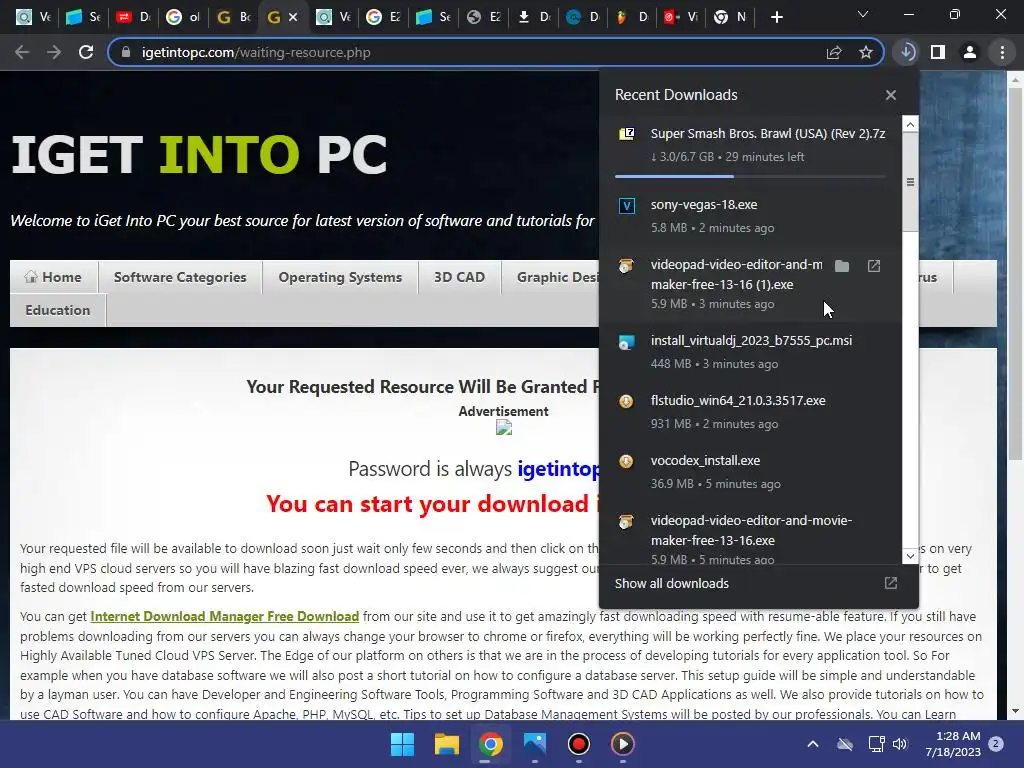Go back to the previous page
This screenshot has height=768, width=1024.
click(x=22, y=52)
